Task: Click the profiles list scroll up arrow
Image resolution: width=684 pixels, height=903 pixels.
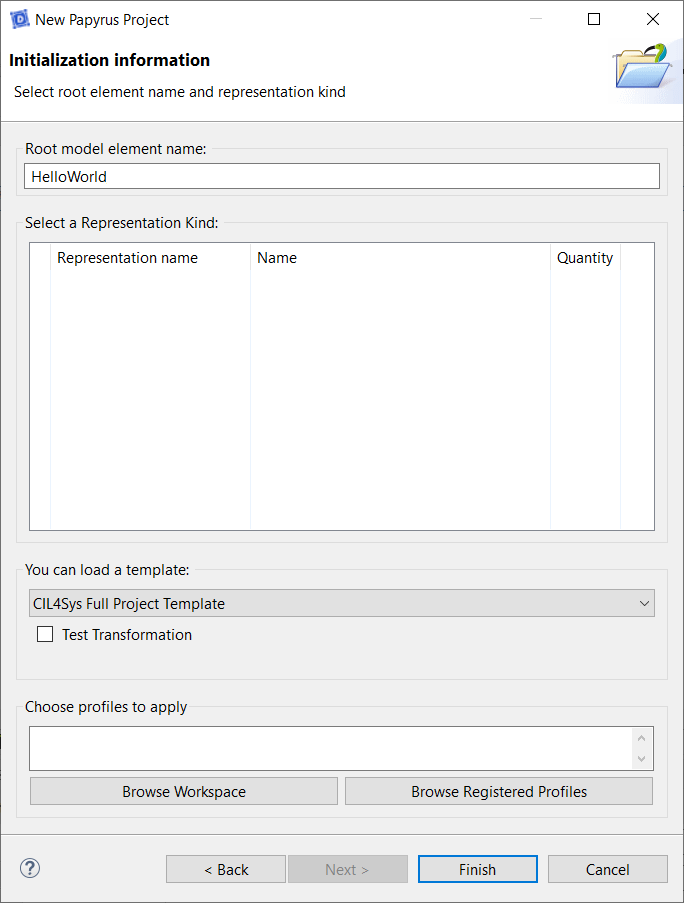Action: pyautogui.click(x=641, y=738)
